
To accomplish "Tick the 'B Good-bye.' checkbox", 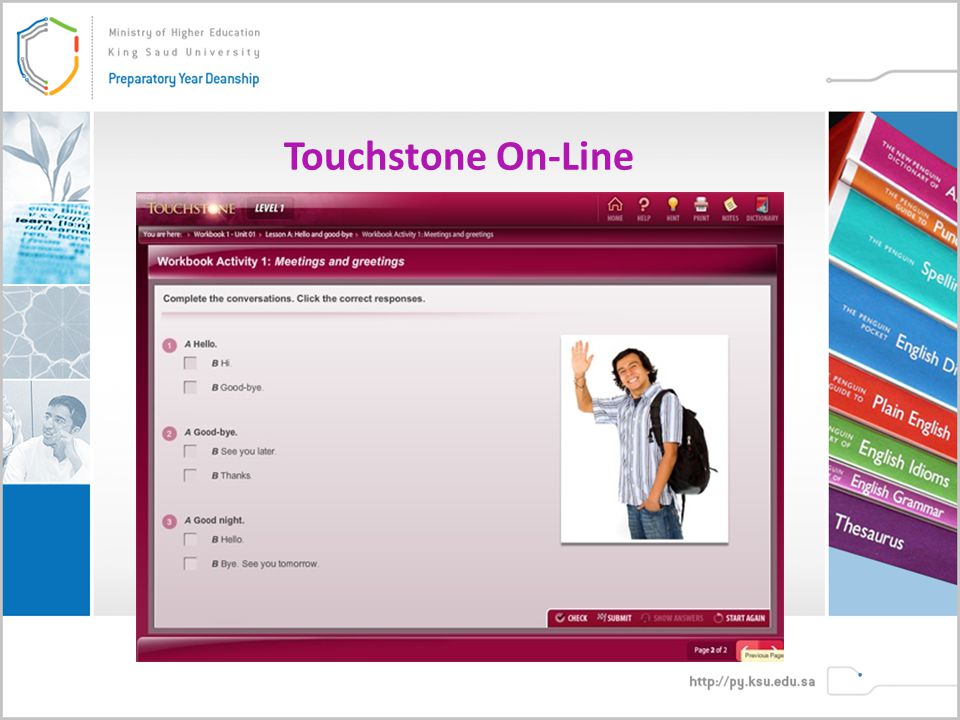I will coord(190,387).
